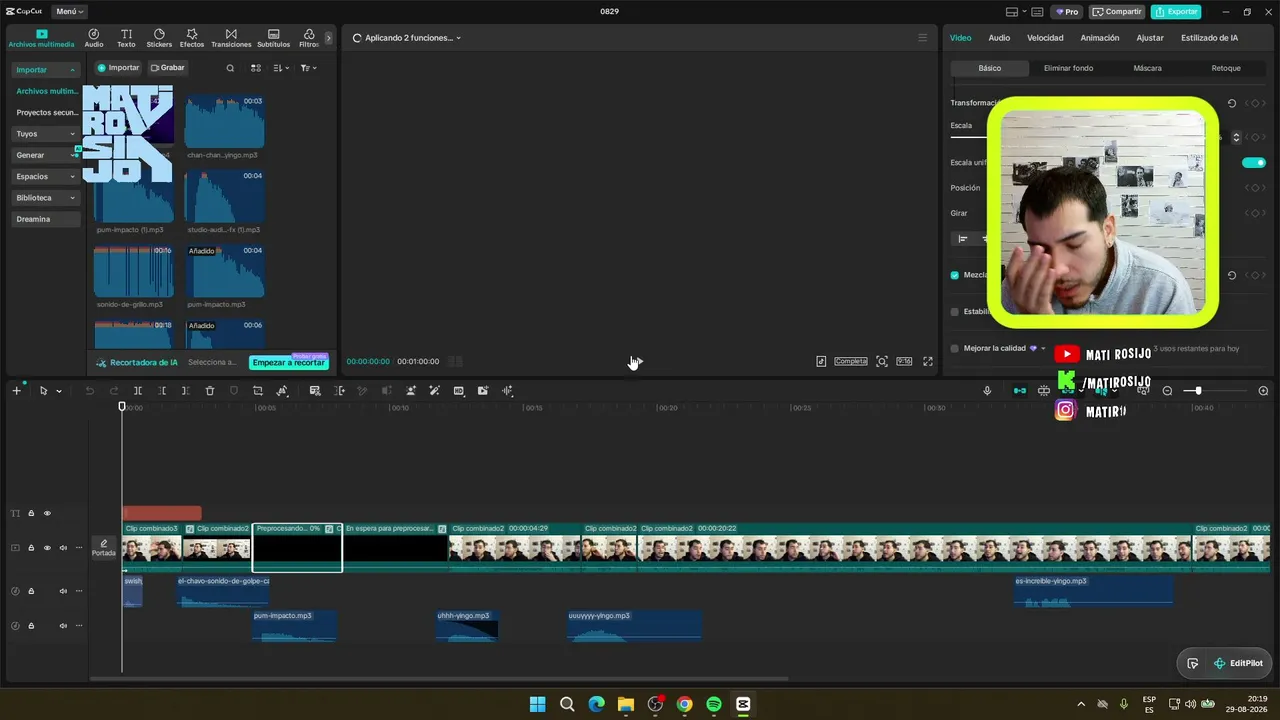Show more media tabs arrow
Viewport: 1280px width, 720px height.
[328, 38]
